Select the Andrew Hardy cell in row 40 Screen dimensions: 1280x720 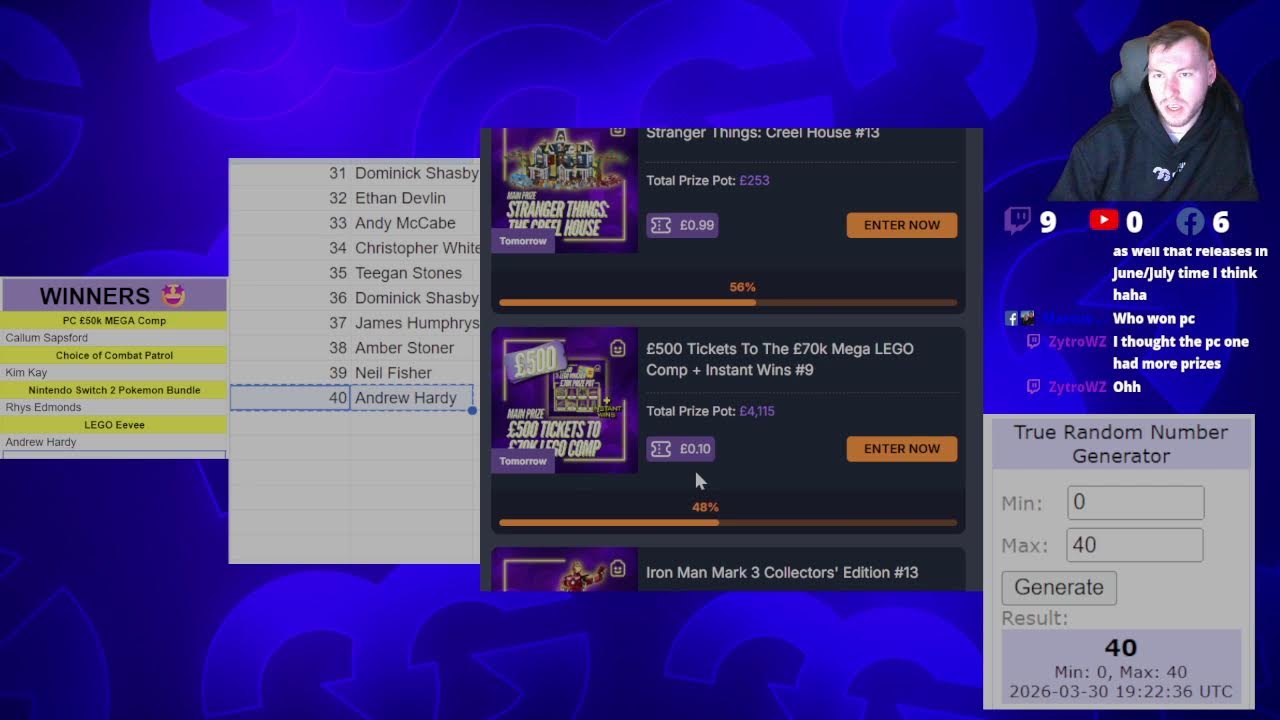[x=412, y=398]
